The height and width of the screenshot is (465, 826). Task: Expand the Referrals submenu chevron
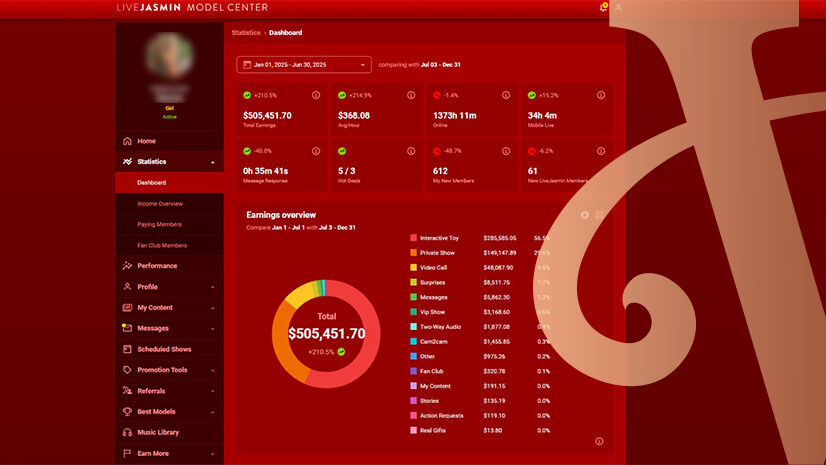(213, 391)
